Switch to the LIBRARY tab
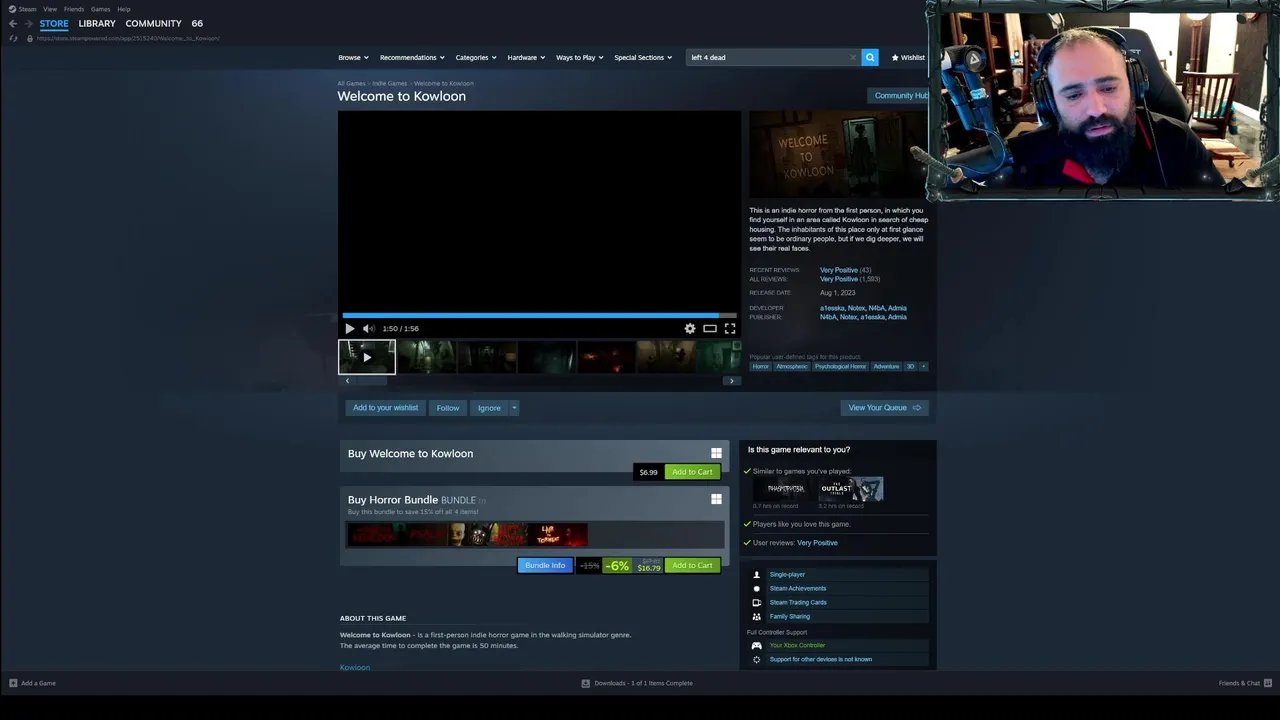Screen dimensions: 1280x720 [x=97, y=23]
